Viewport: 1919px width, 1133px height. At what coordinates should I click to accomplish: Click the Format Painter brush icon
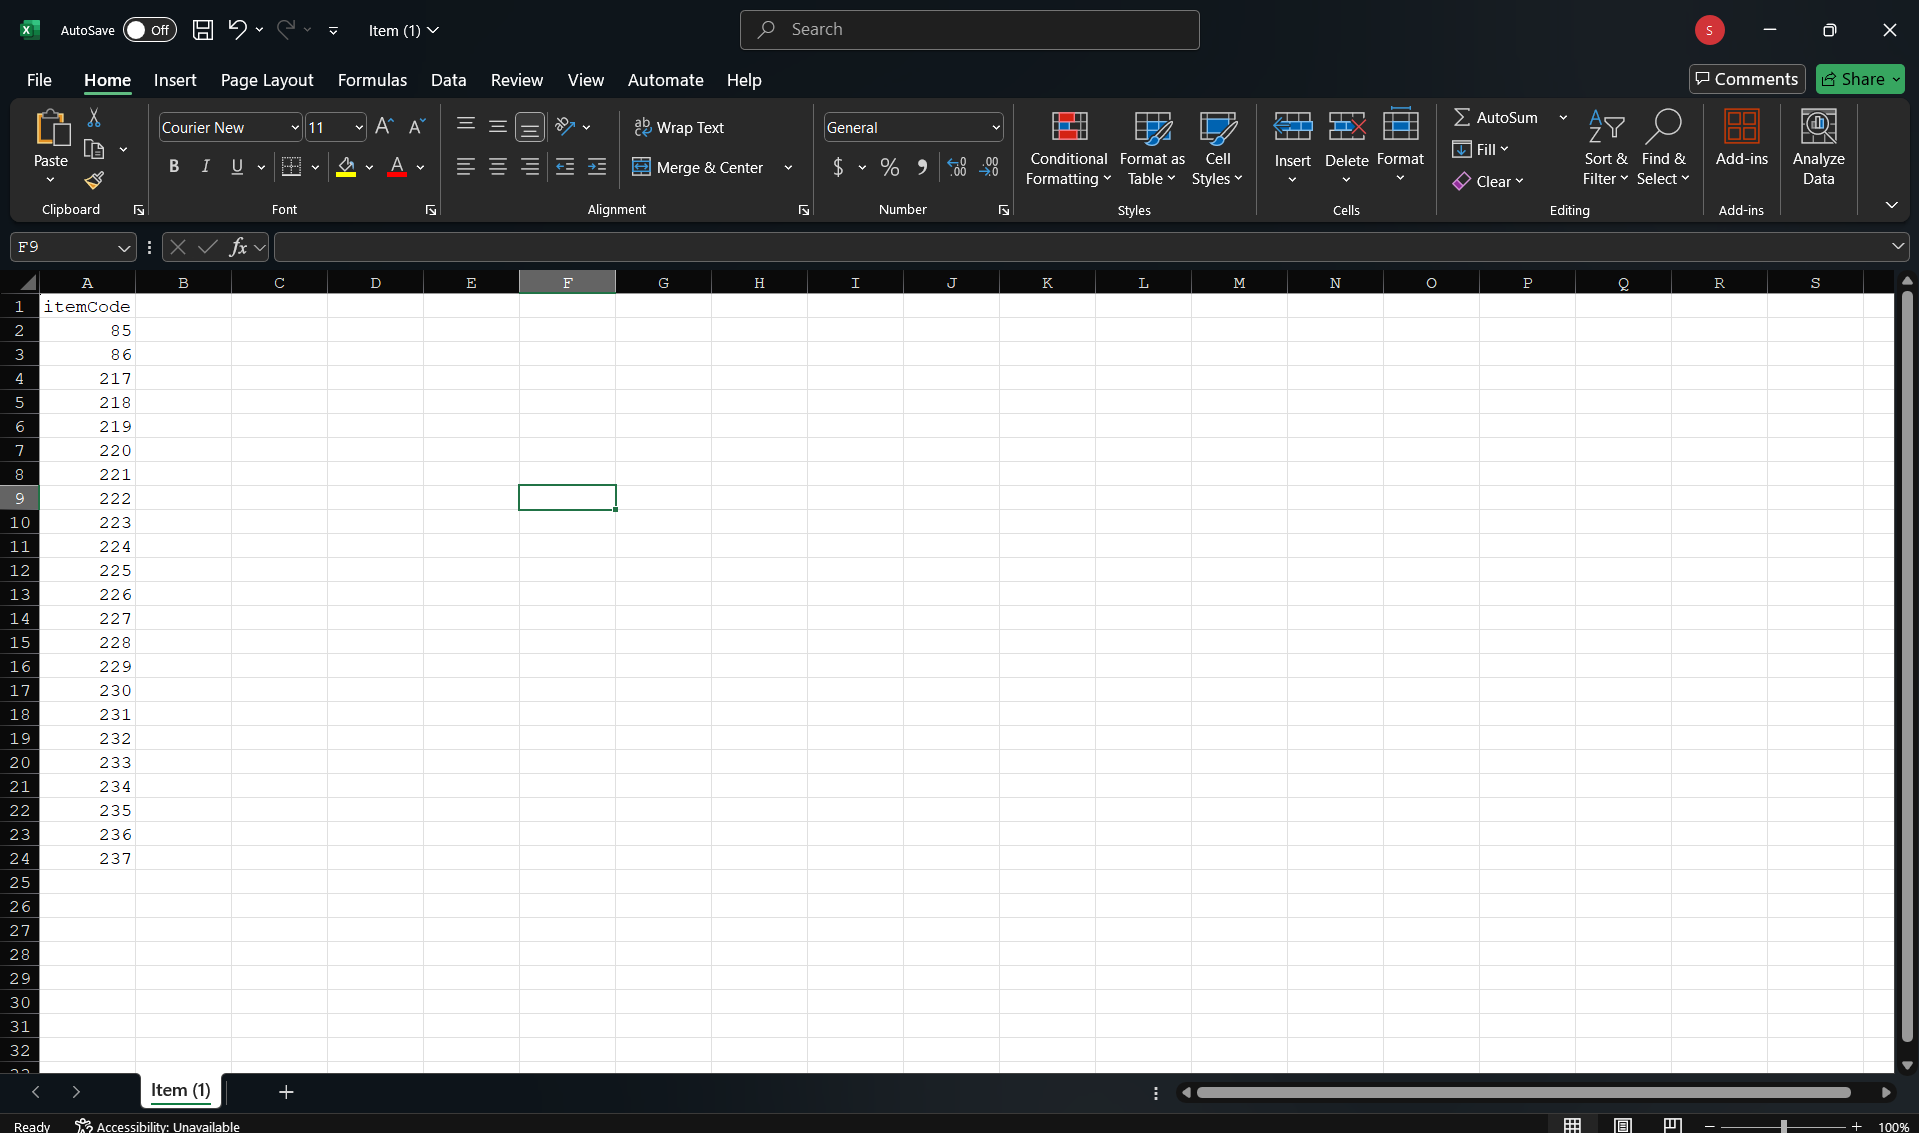[94, 181]
